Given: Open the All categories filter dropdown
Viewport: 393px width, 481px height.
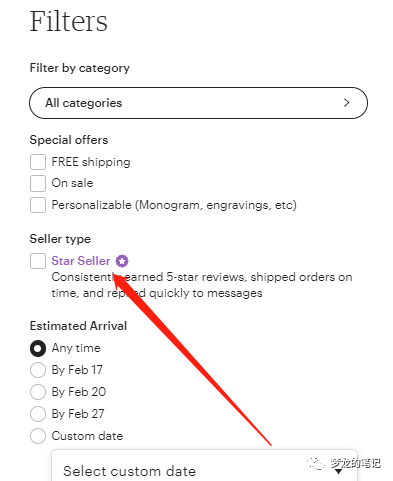Looking at the screenshot, I should (198, 103).
